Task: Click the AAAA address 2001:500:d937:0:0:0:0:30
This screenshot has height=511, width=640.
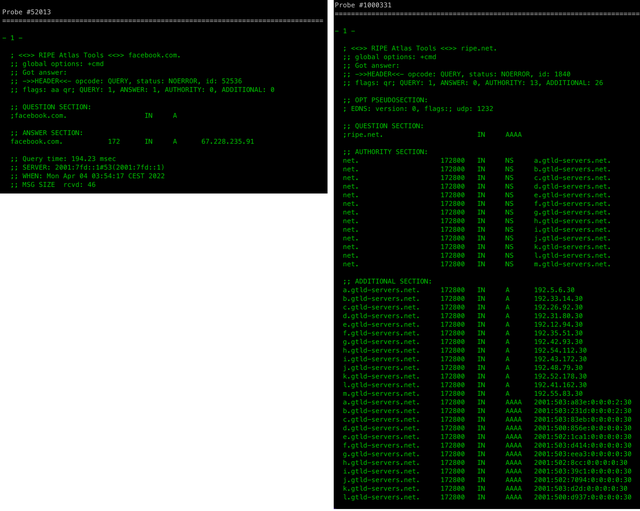Action: tap(582, 497)
